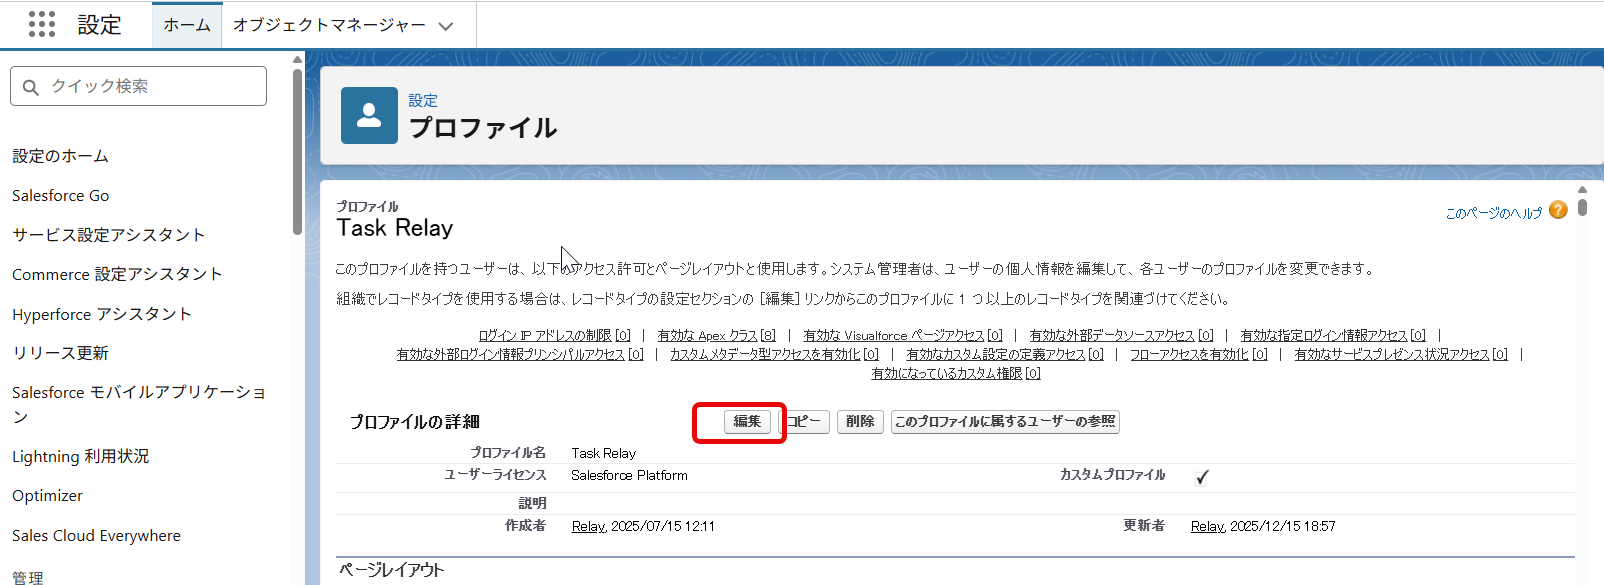The height and width of the screenshot is (585, 1604).
Task: Click the Relay link beside 作成者
Action: (588, 526)
